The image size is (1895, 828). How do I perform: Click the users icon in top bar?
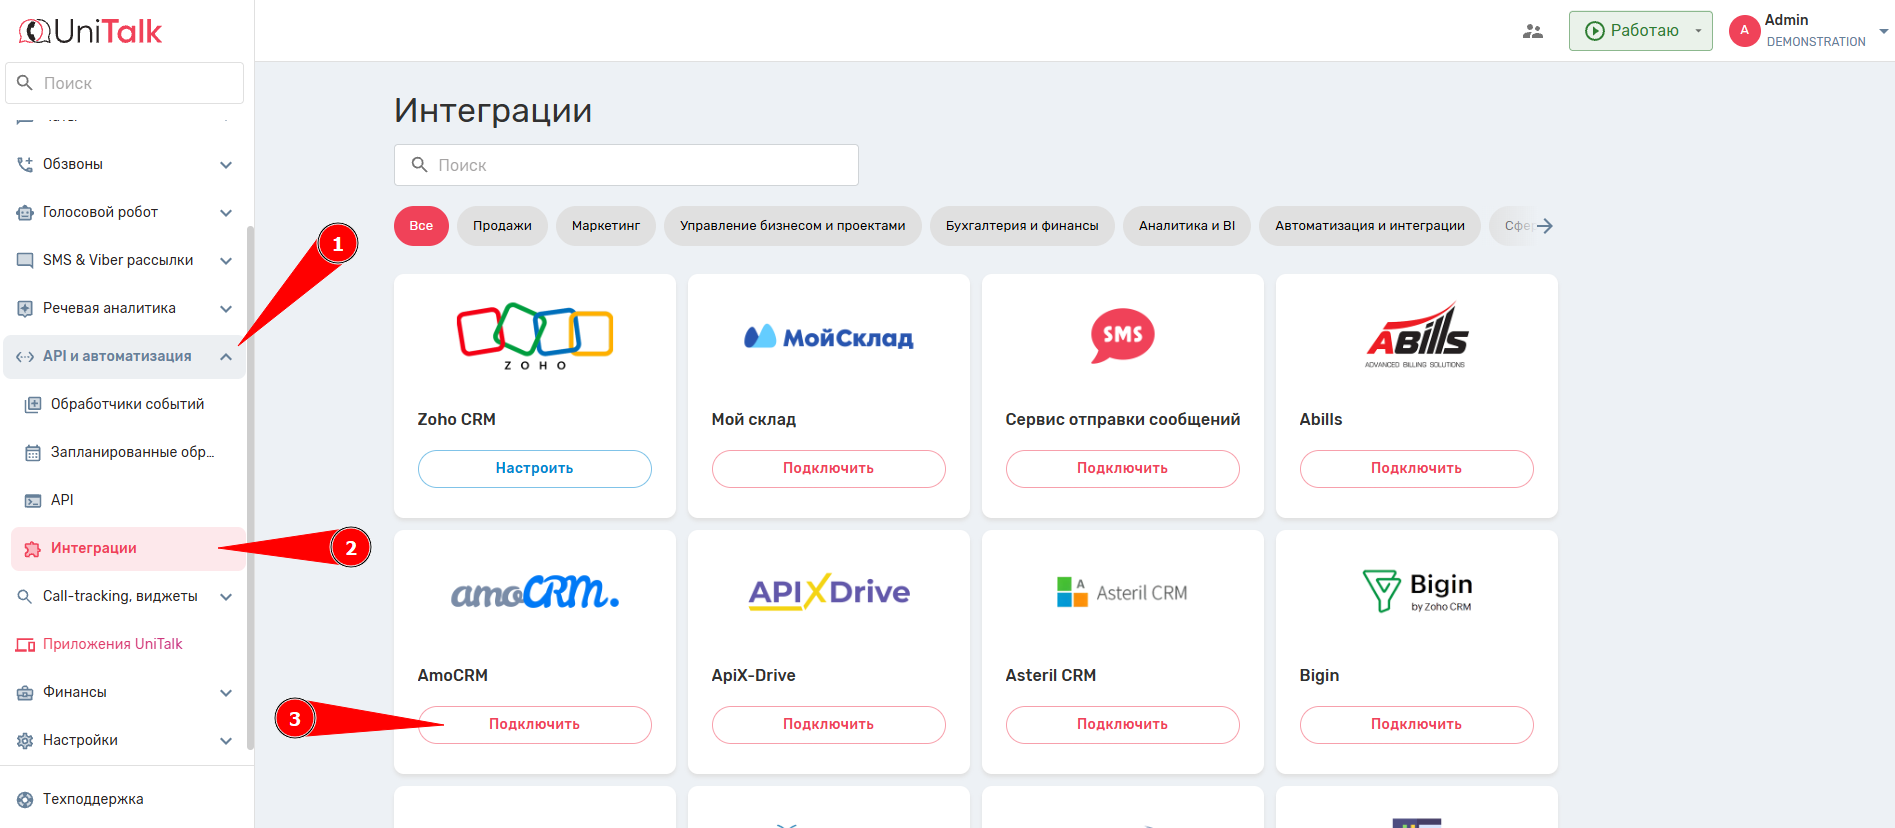[1532, 31]
